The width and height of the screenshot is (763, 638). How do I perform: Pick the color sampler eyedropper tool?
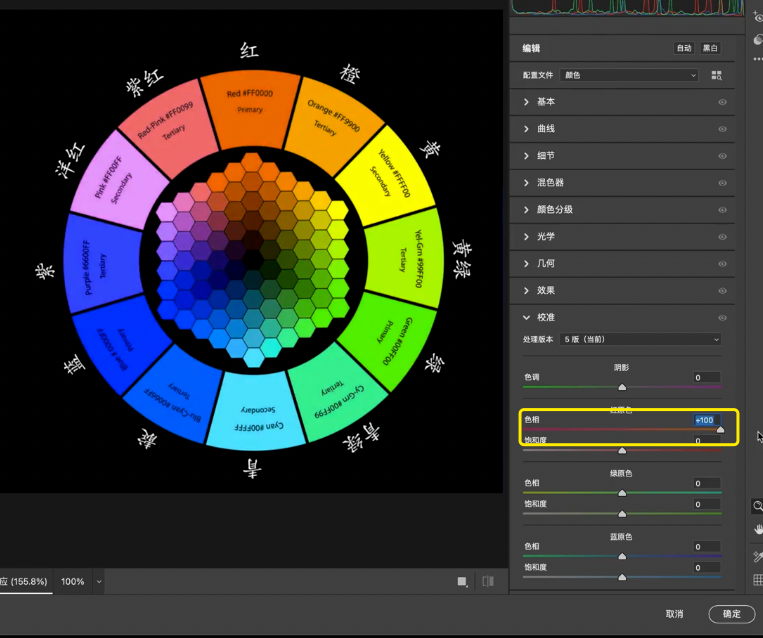pos(758,556)
